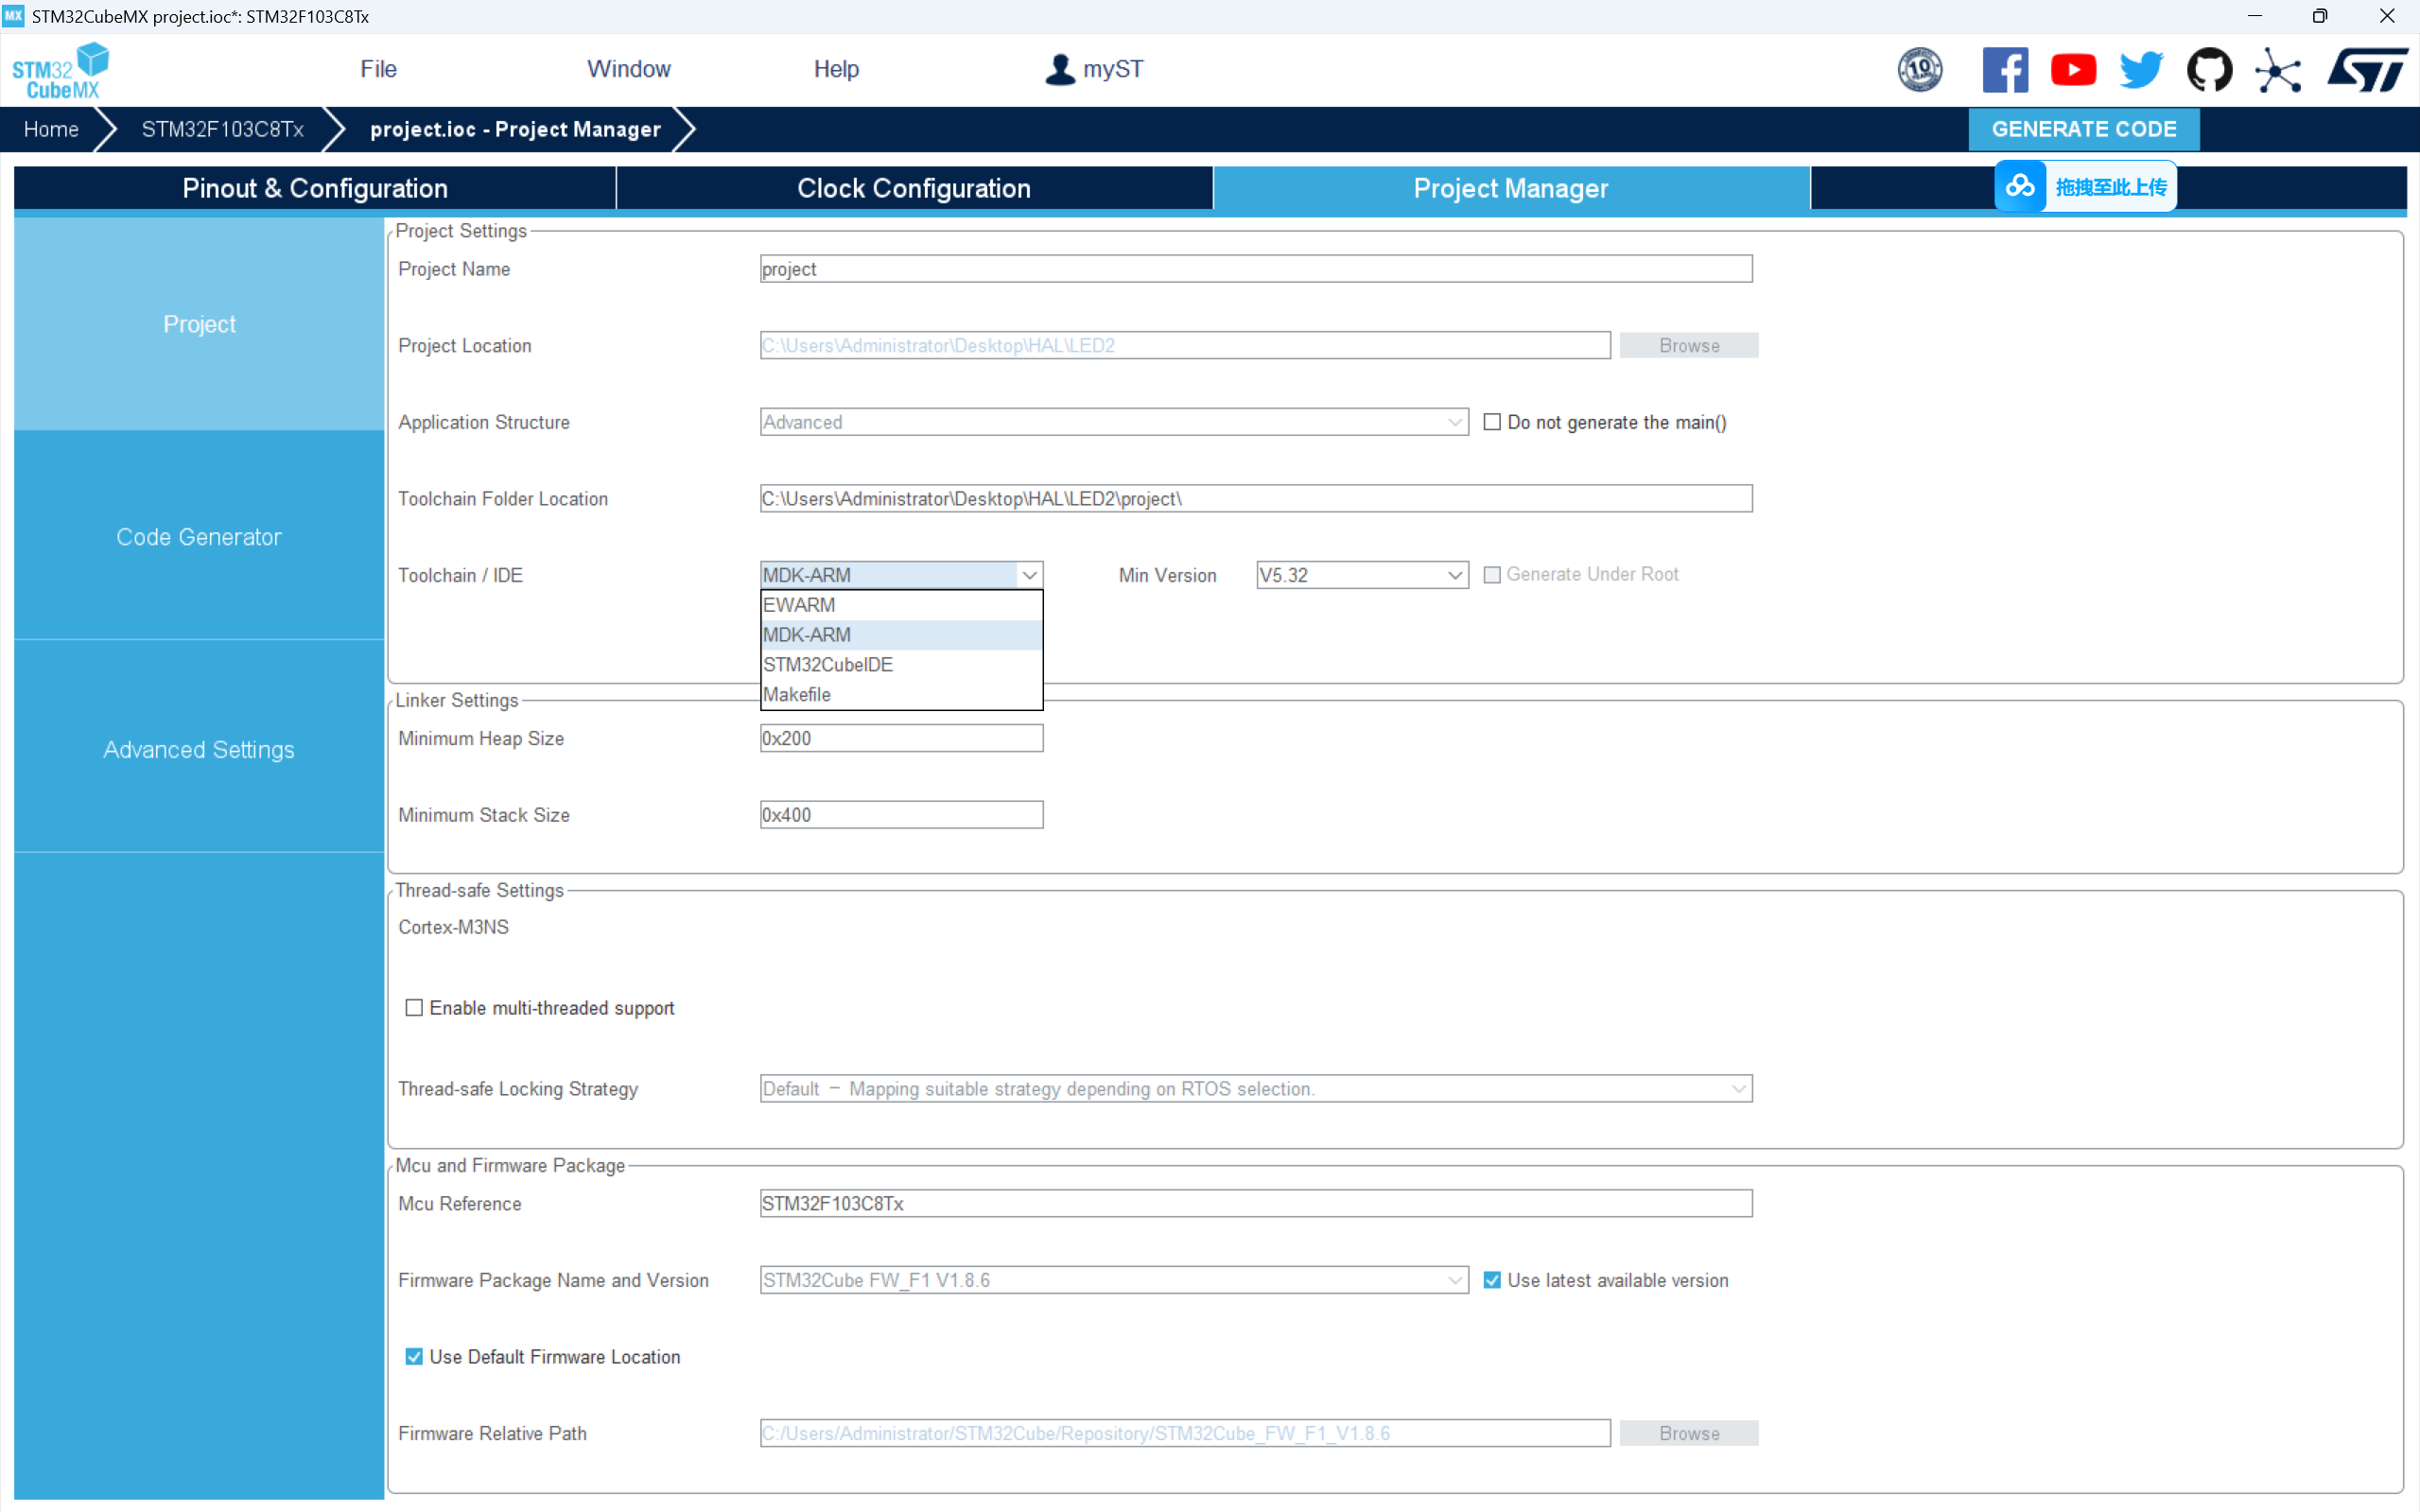Image resolution: width=2420 pixels, height=1512 pixels.
Task: Go to Home breadcrumb
Action: [51, 129]
